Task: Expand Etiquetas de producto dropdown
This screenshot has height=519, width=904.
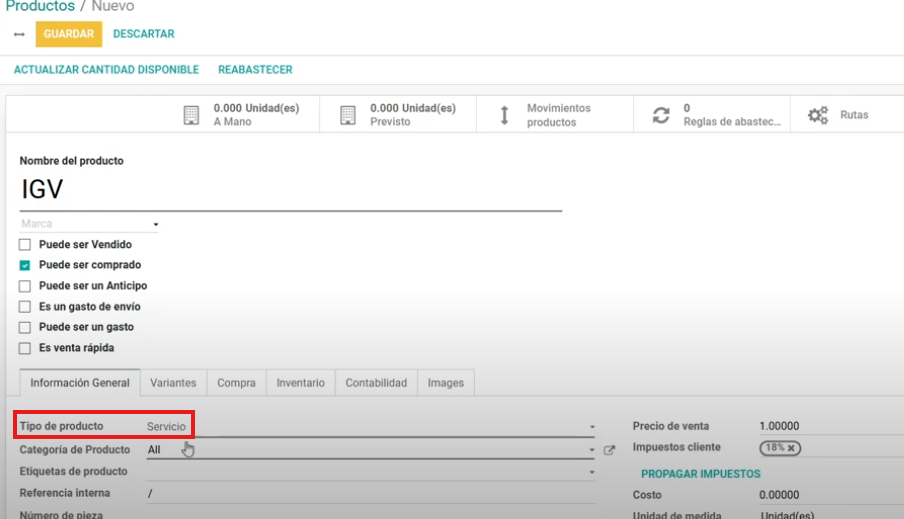Action: (591, 472)
